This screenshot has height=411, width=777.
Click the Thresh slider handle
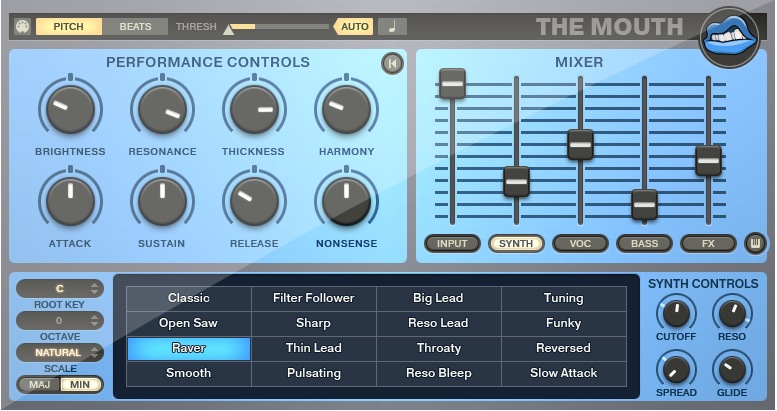tap(228, 30)
